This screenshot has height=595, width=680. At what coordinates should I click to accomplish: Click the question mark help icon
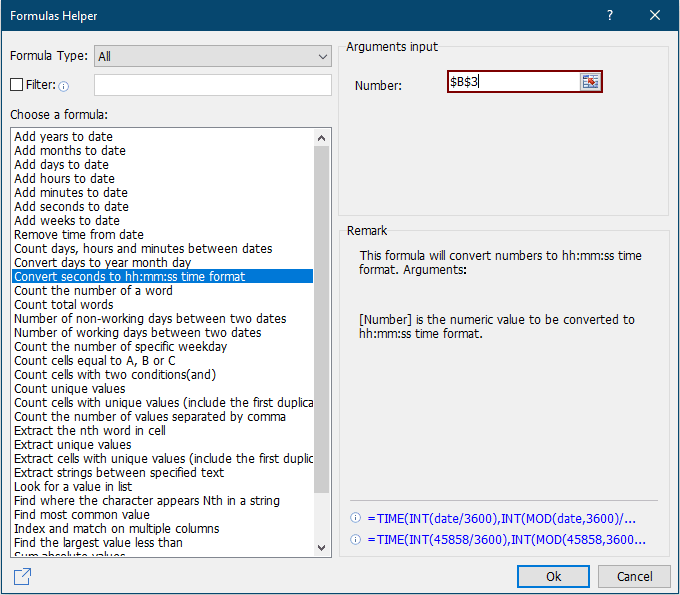(610, 16)
